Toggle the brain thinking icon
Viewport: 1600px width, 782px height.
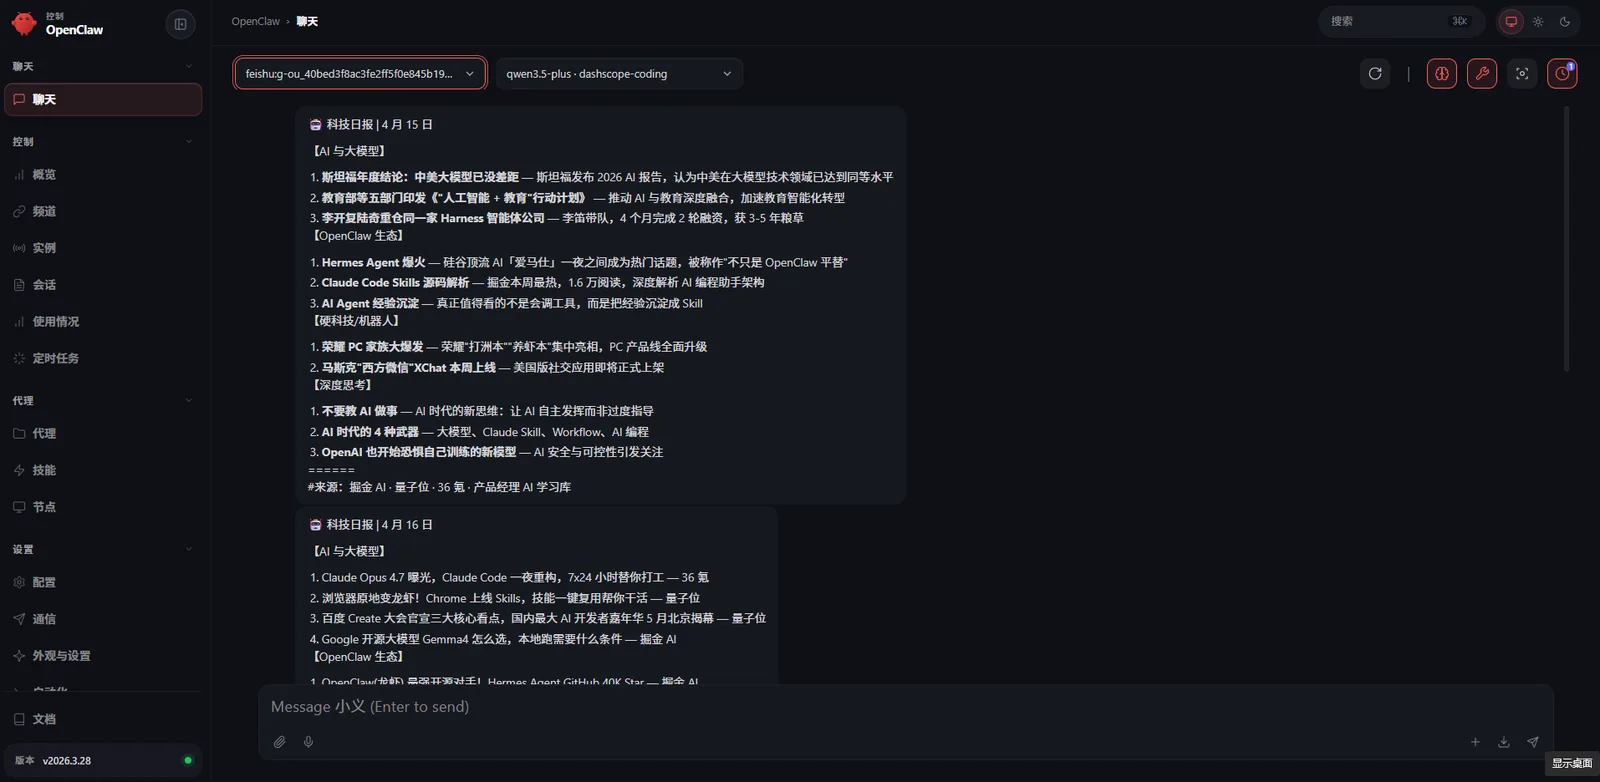1442,74
